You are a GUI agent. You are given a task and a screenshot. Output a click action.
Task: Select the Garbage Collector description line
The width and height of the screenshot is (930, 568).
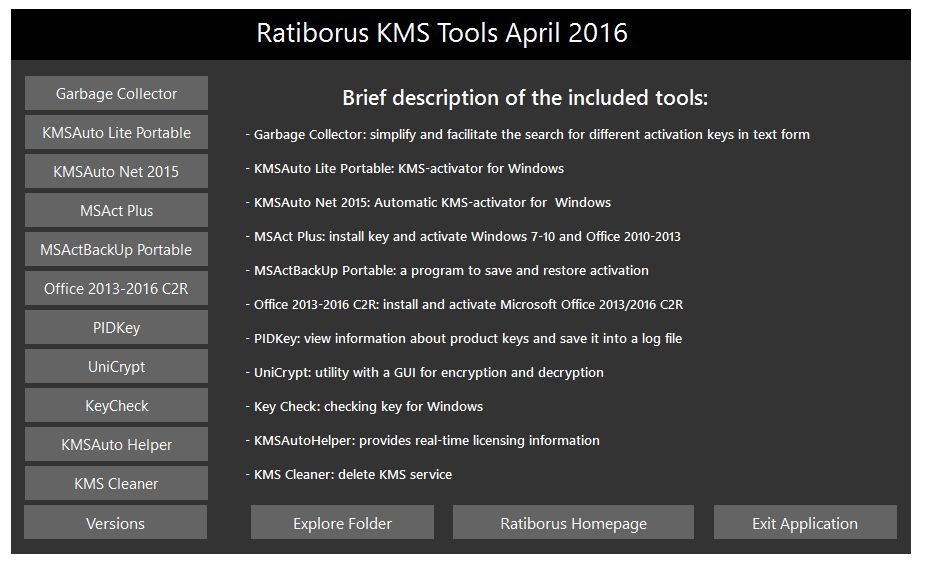[x=528, y=135]
